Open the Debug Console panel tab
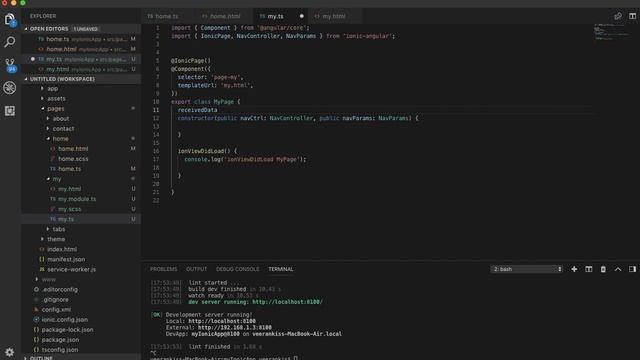 (237, 269)
